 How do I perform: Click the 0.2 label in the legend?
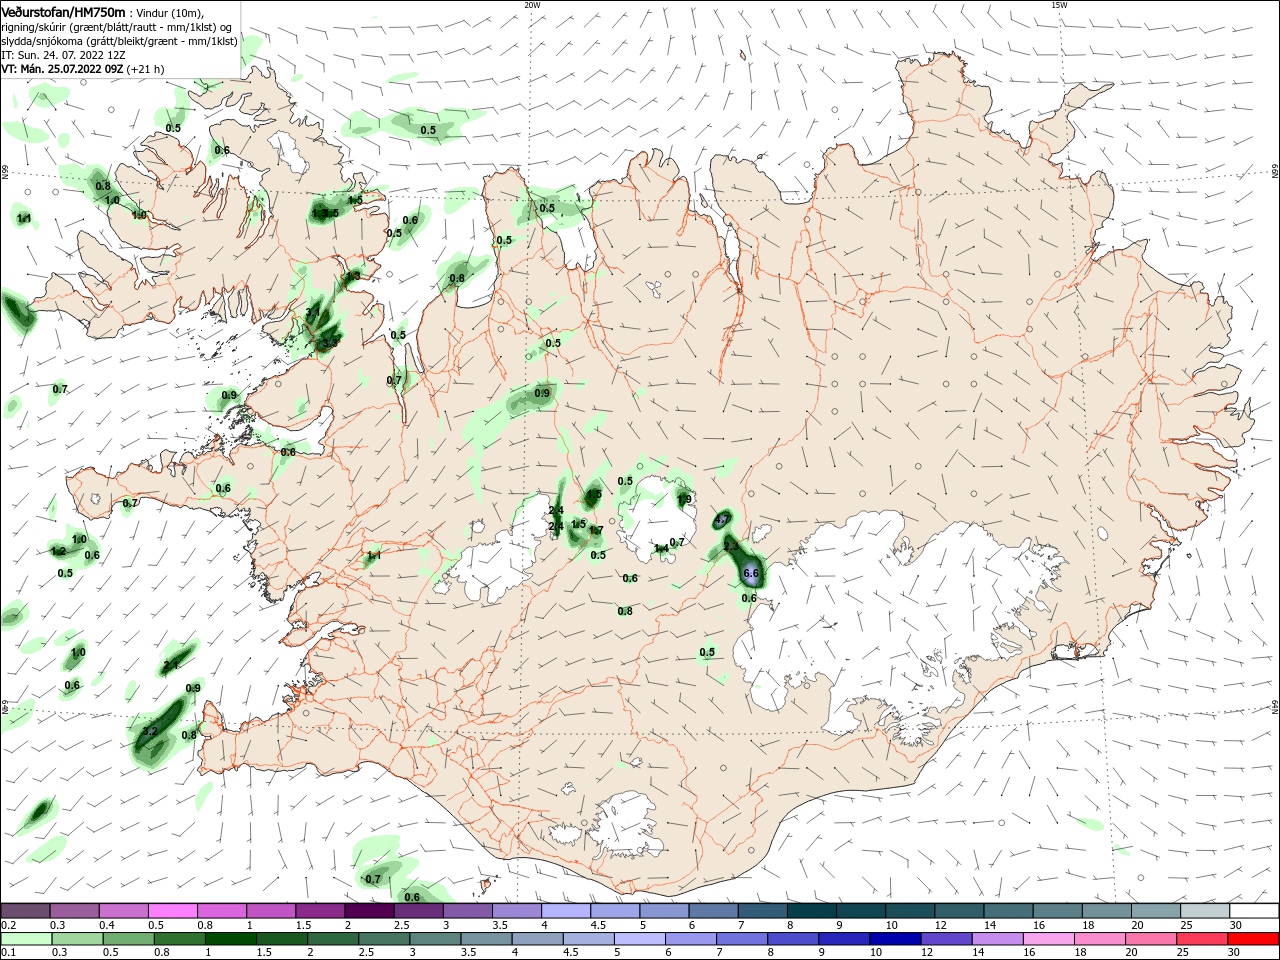pos(9,925)
